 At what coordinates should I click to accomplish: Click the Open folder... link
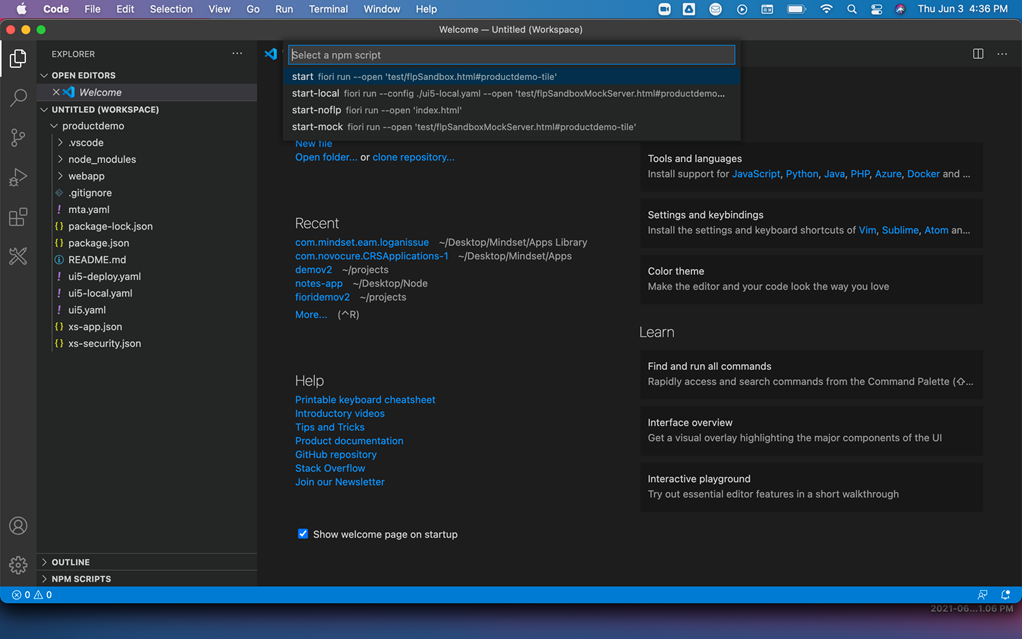pyautogui.click(x=326, y=157)
